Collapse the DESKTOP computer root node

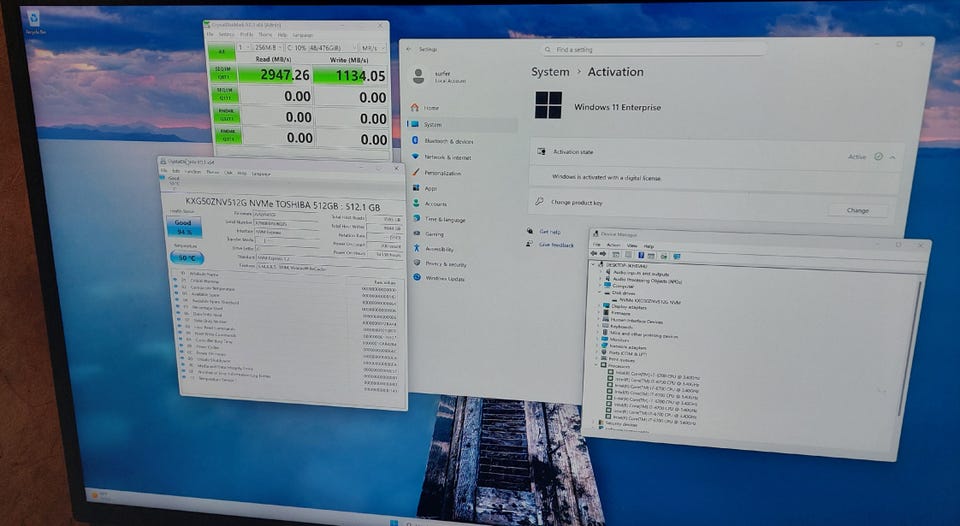tap(593, 265)
